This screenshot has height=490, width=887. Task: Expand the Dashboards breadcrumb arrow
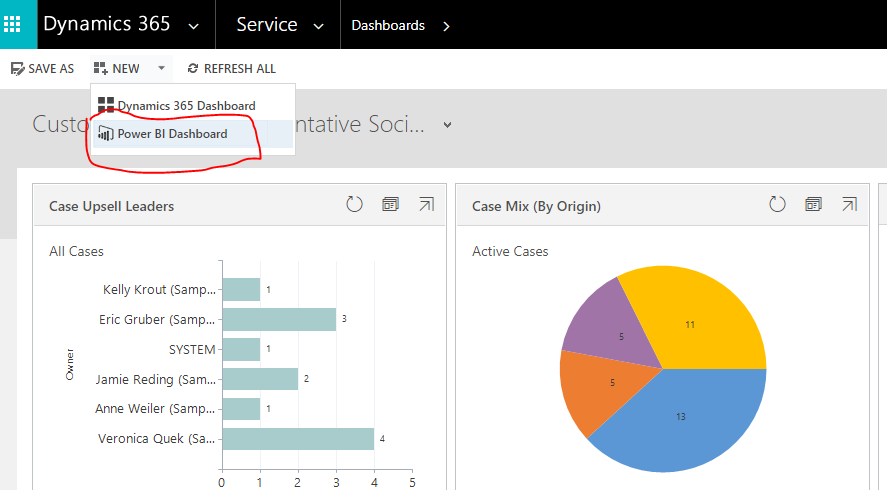pyautogui.click(x=446, y=26)
